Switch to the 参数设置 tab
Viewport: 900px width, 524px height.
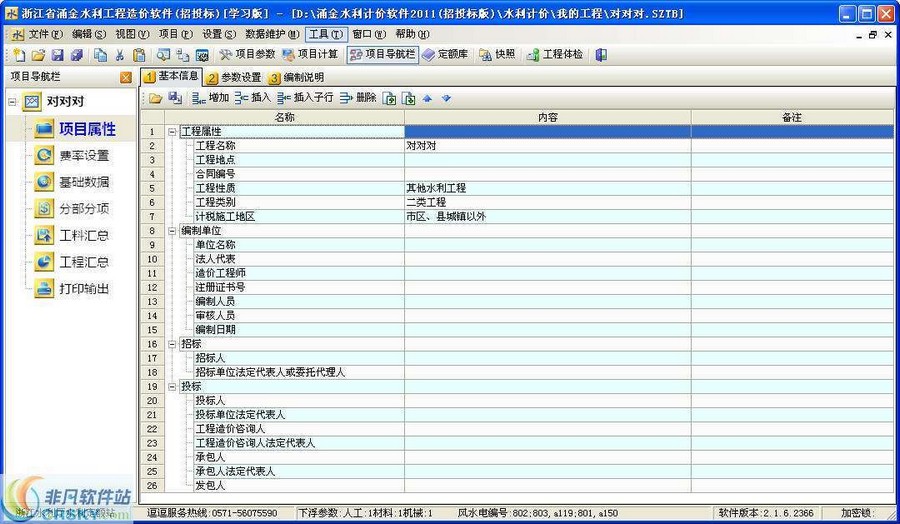pos(234,77)
